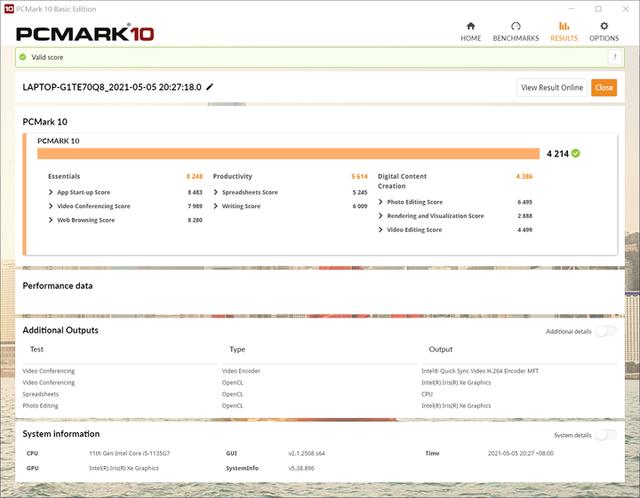Screen dimensions: 640x498
Task: Click the green Valid score check icon
Action: [x=23, y=57]
